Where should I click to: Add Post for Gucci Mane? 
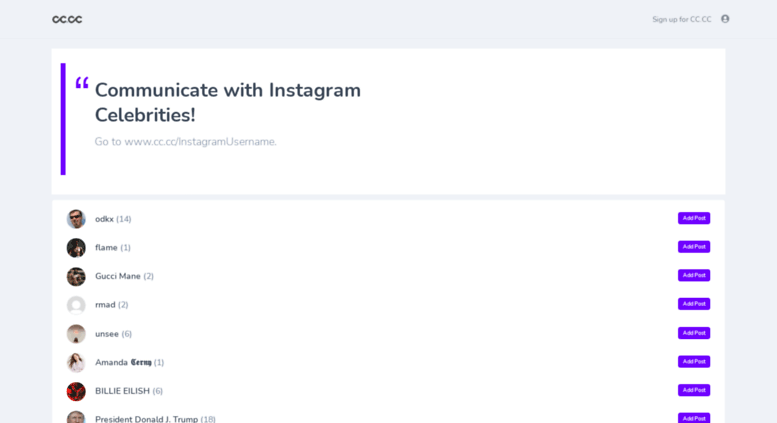click(x=694, y=275)
